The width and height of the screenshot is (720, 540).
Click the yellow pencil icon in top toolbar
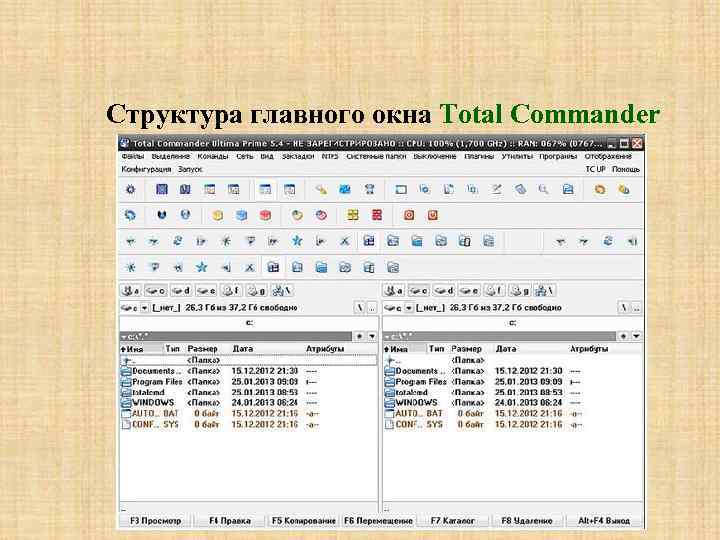click(321, 189)
